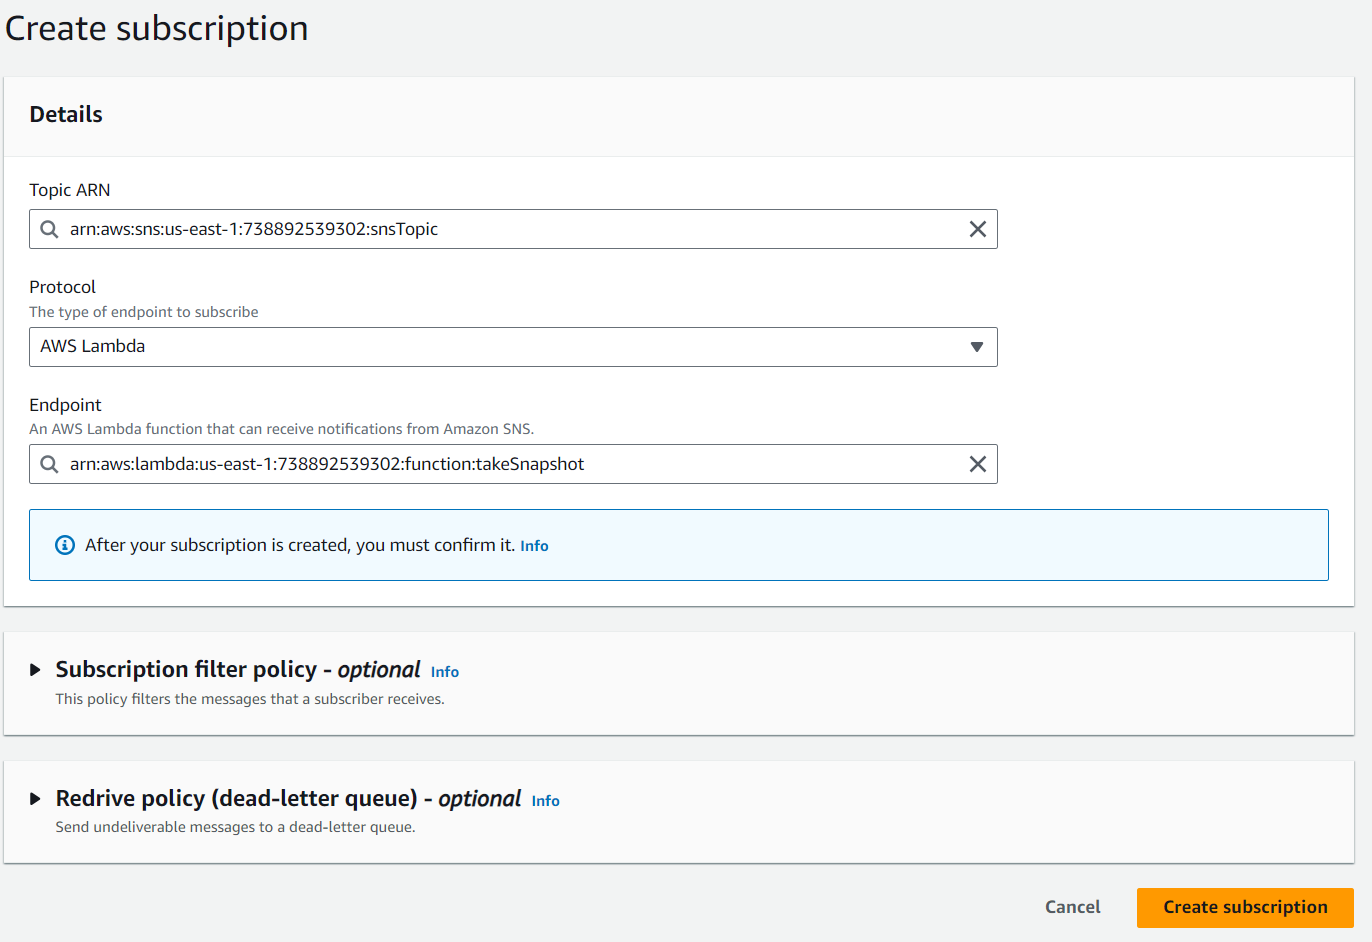
Task: Click the Details section heading
Action: 66,114
